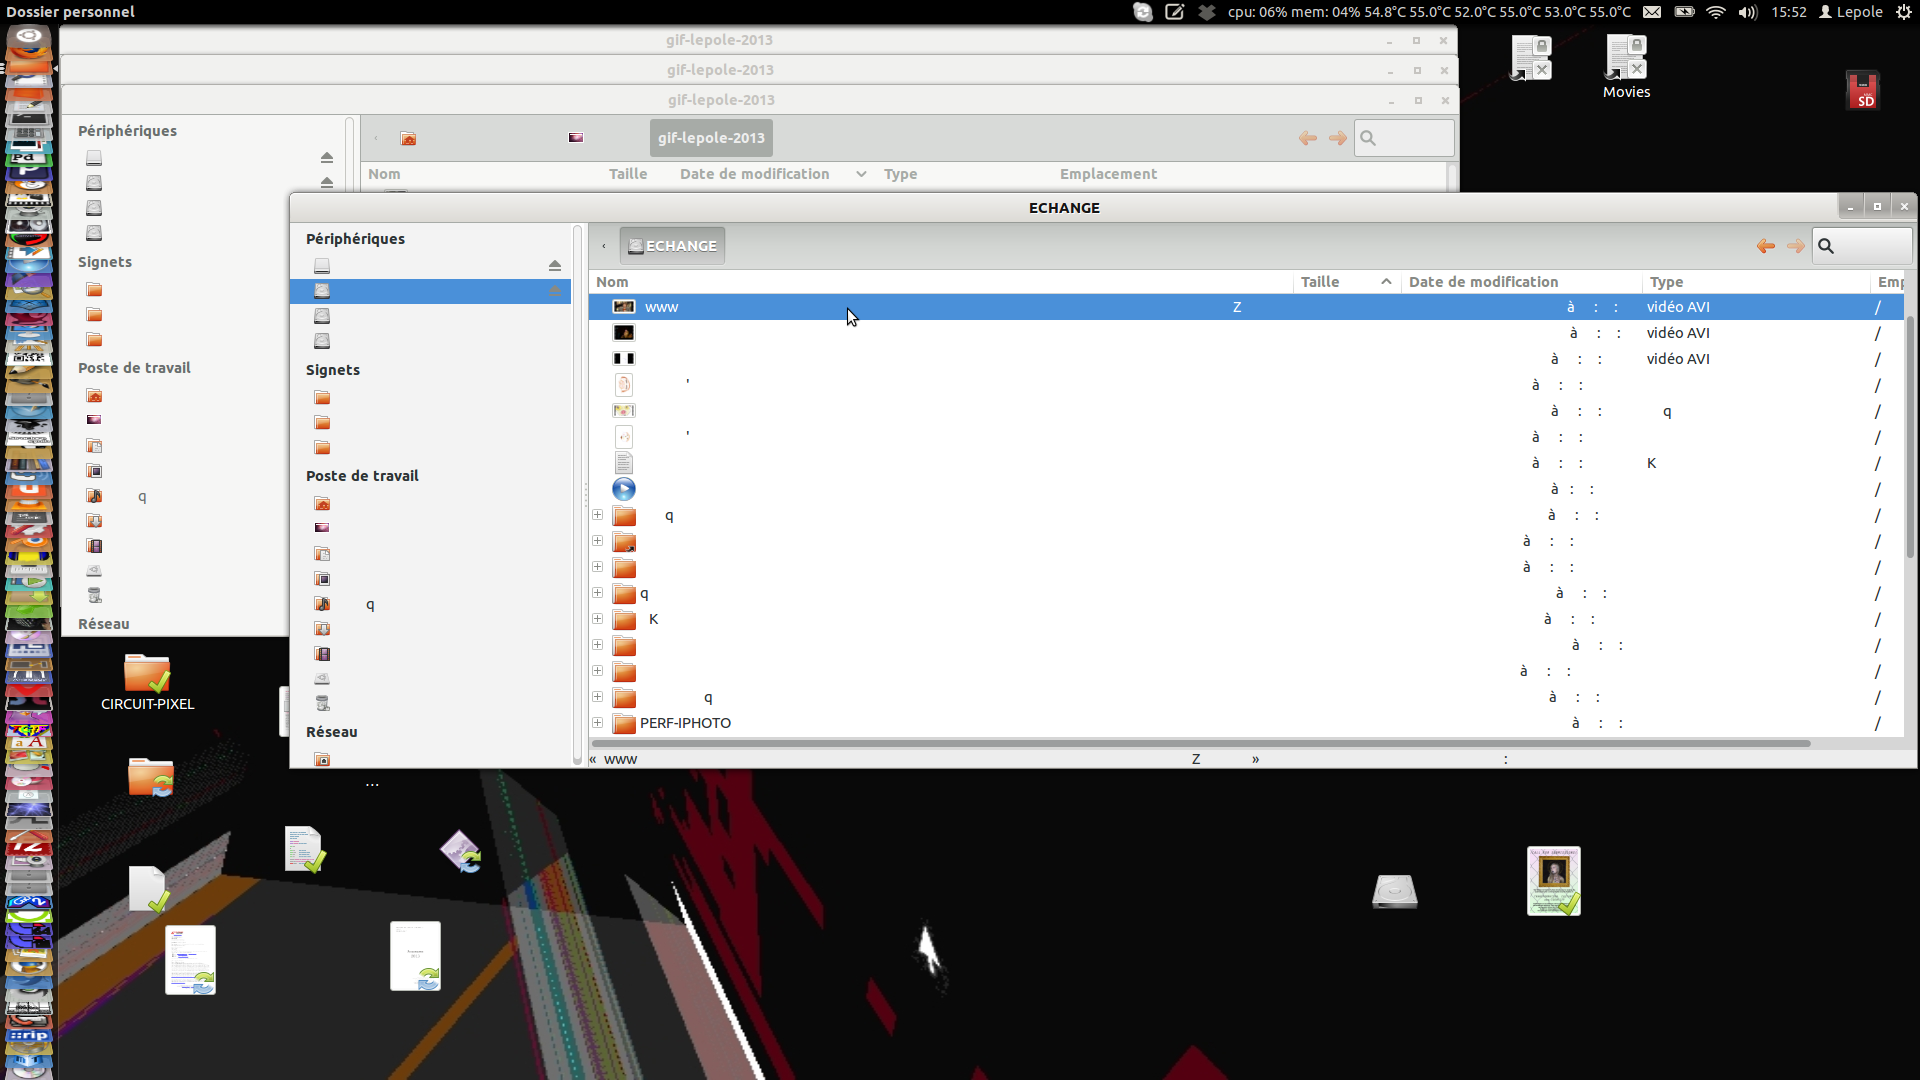The image size is (1920, 1080).
Task: Click the ECHANGE path bar button
Action: (672, 246)
